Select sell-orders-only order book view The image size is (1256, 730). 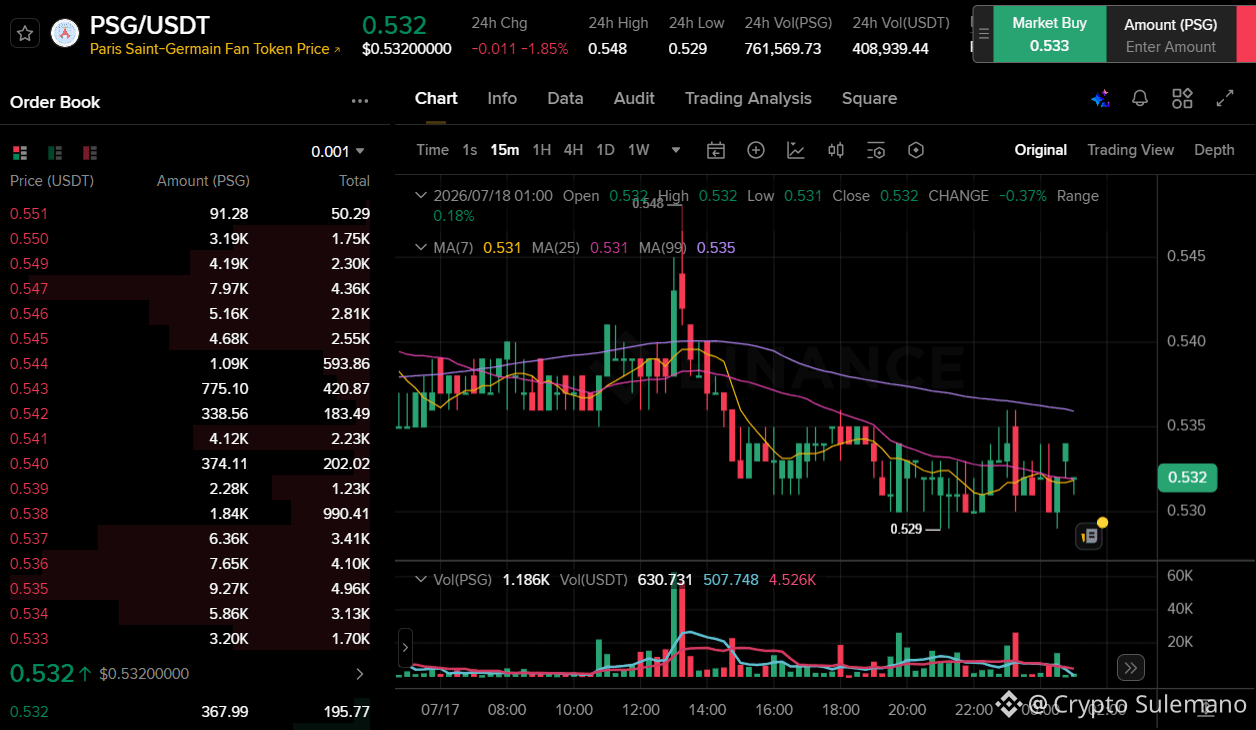click(x=90, y=152)
